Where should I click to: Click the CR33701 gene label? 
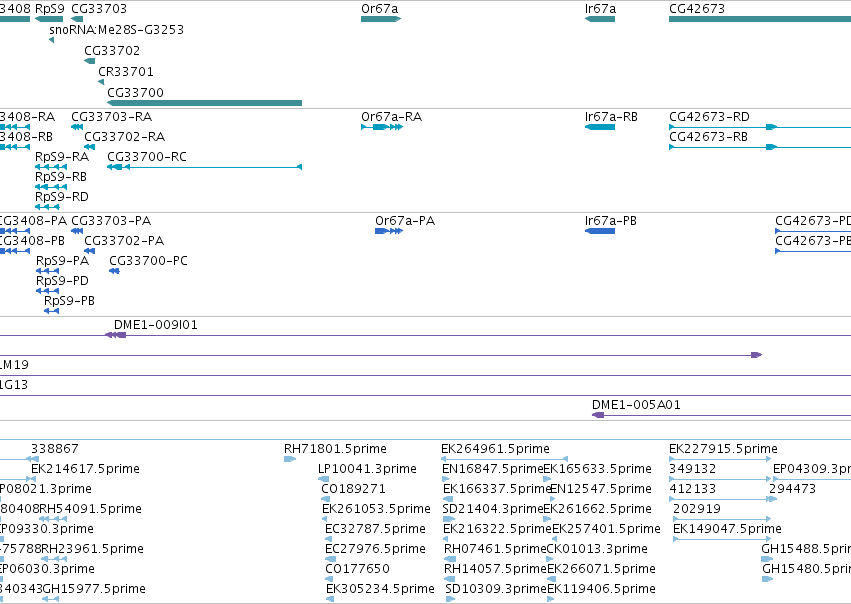tap(126, 72)
